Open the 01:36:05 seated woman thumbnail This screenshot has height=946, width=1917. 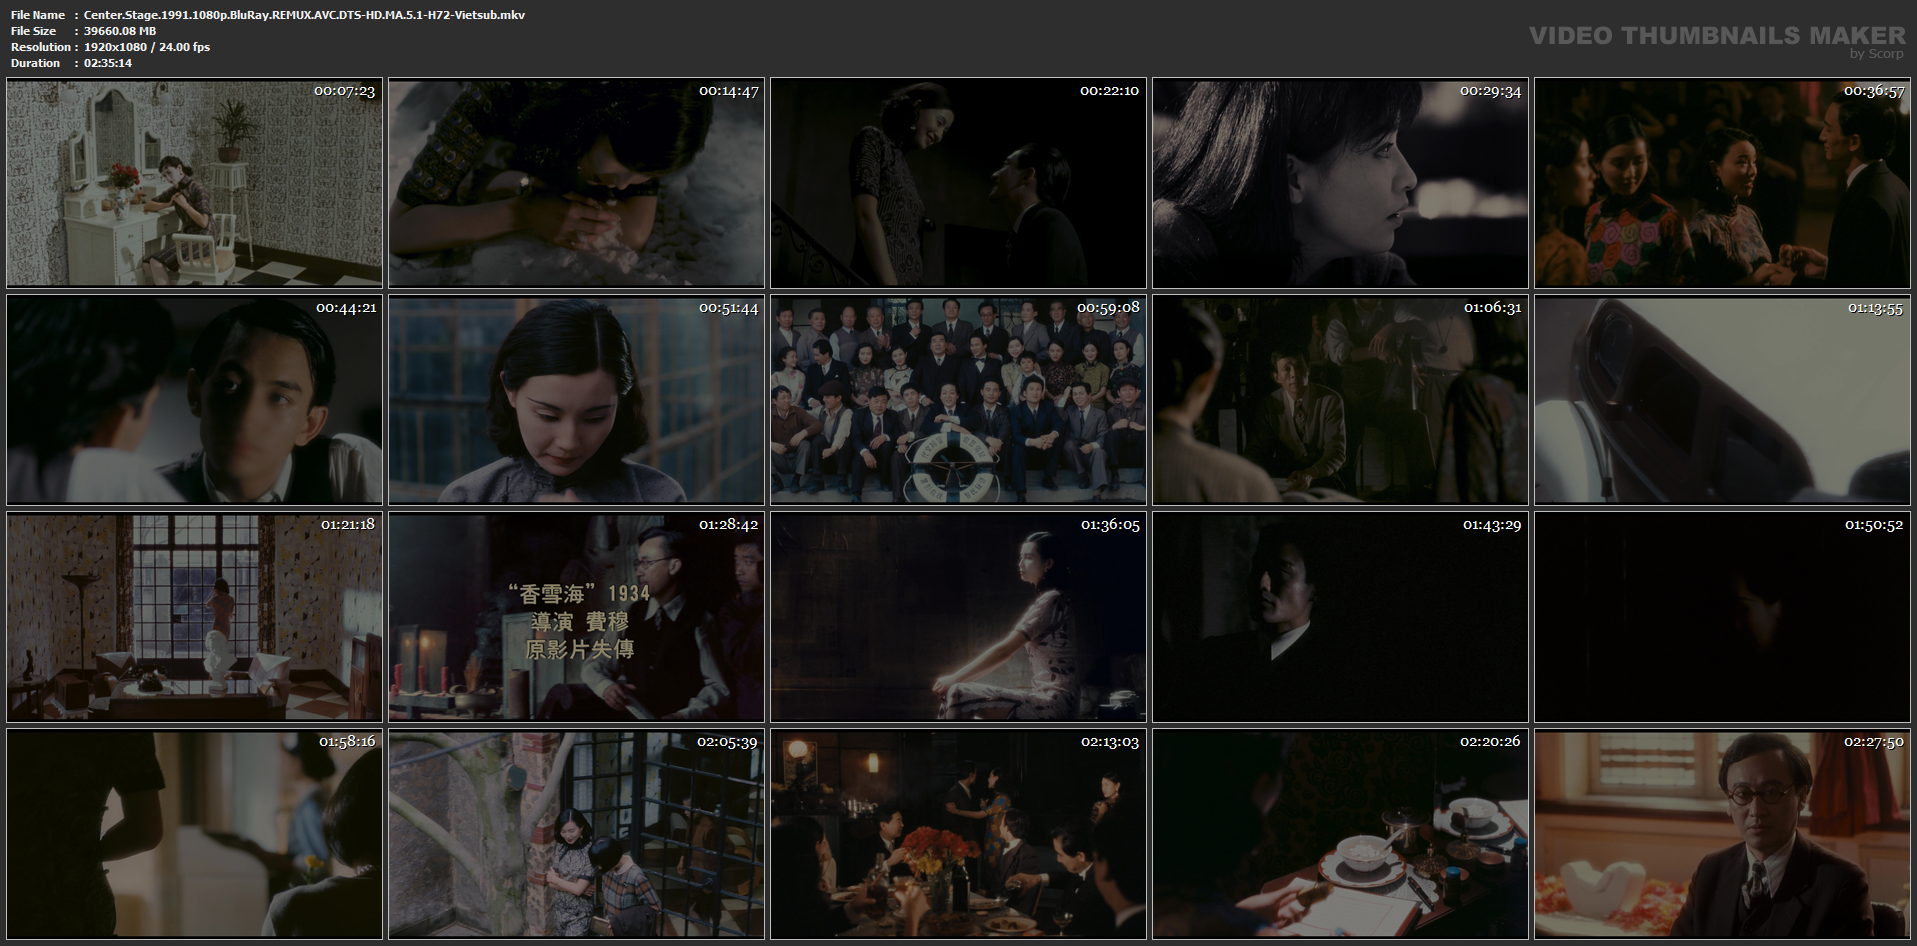coord(958,617)
